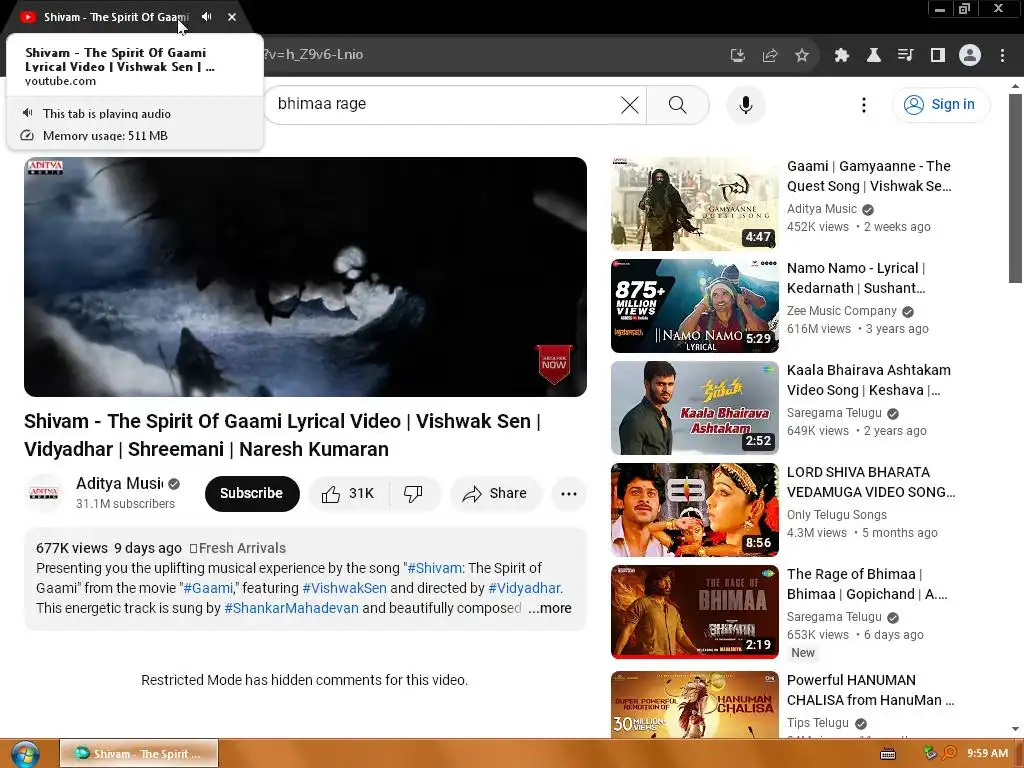Open YouTube settings three-dot menu

click(863, 104)
